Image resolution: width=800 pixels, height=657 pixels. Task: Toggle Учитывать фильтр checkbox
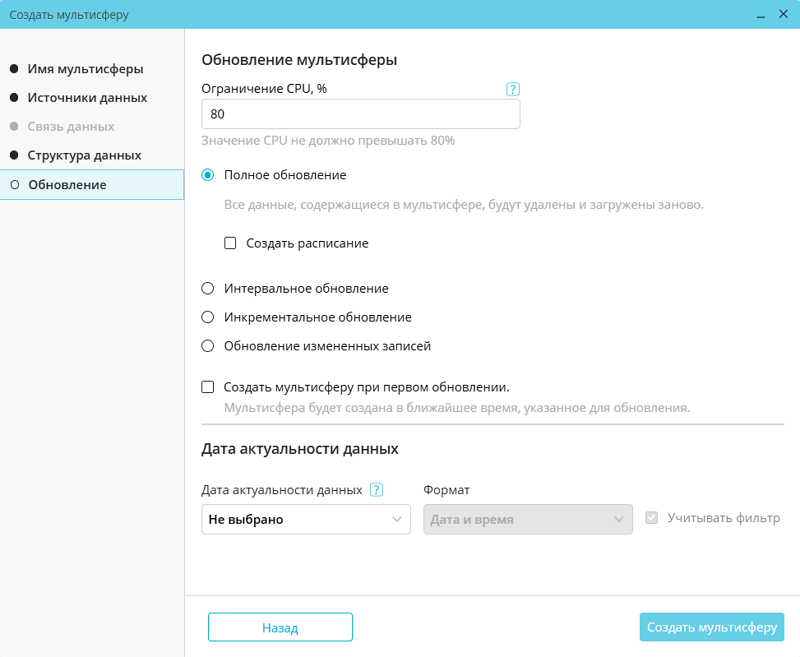click(x=653, y=518)
